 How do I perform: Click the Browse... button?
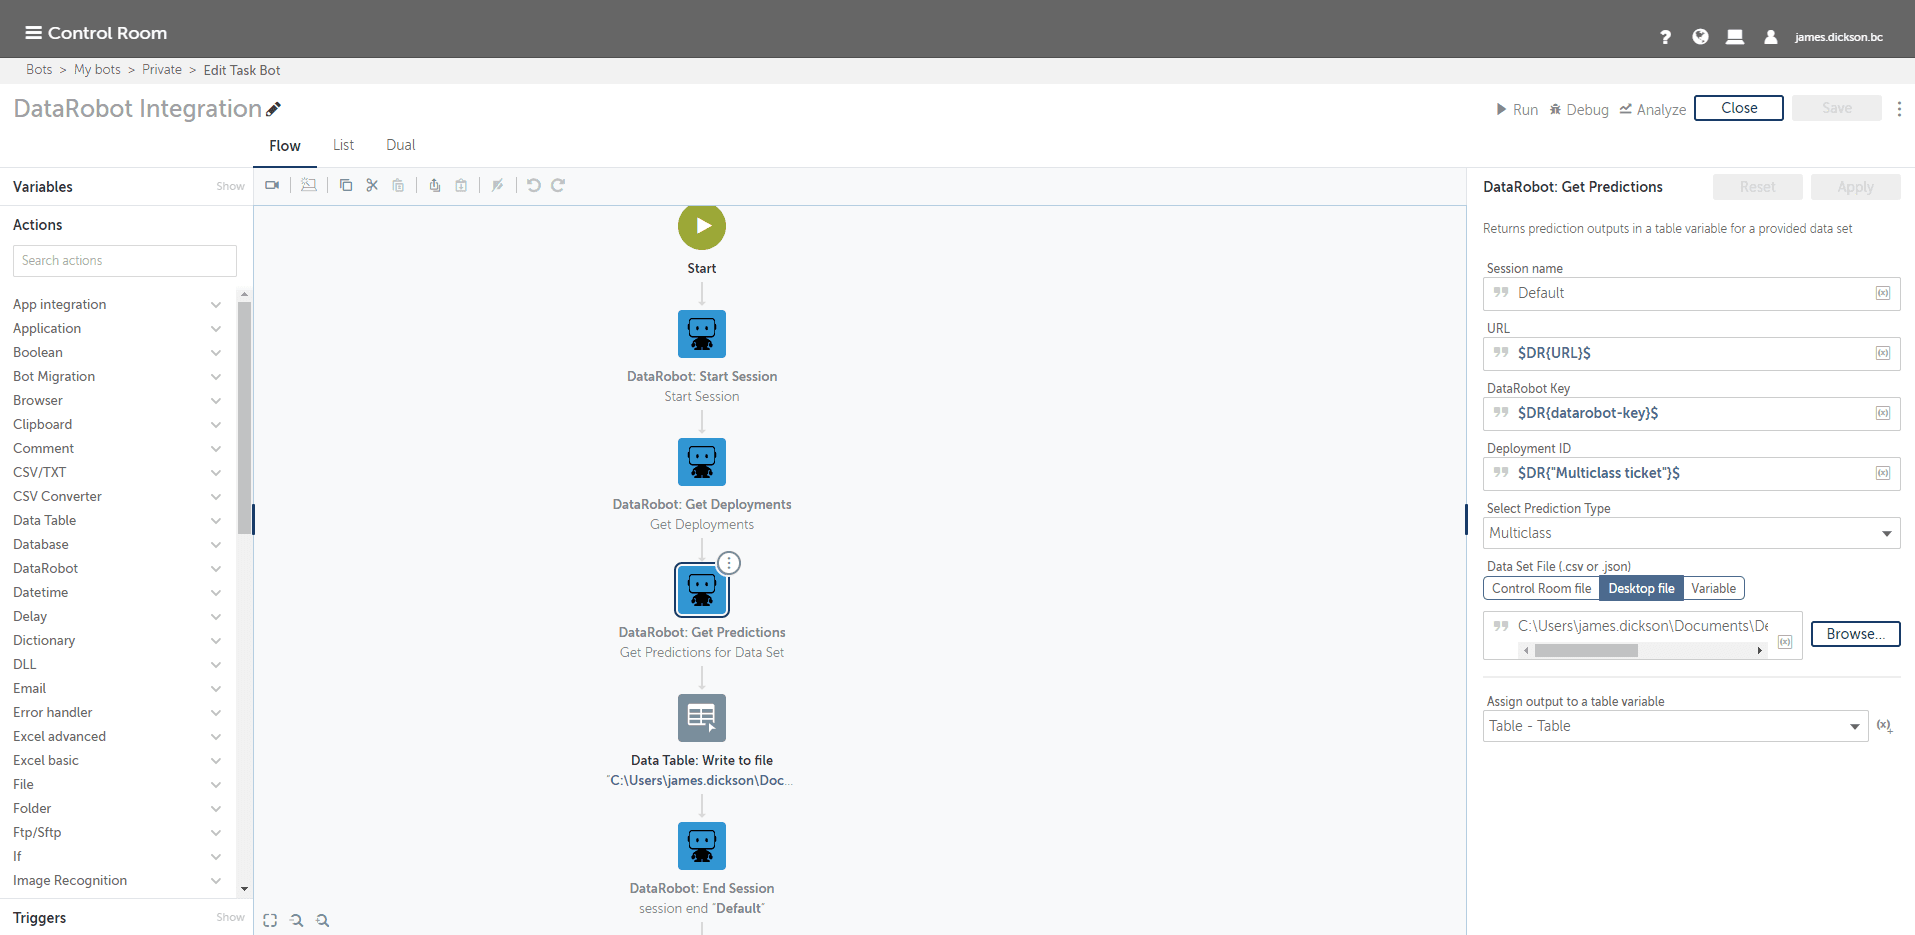pyautogui.click(x=1855, y=634)
